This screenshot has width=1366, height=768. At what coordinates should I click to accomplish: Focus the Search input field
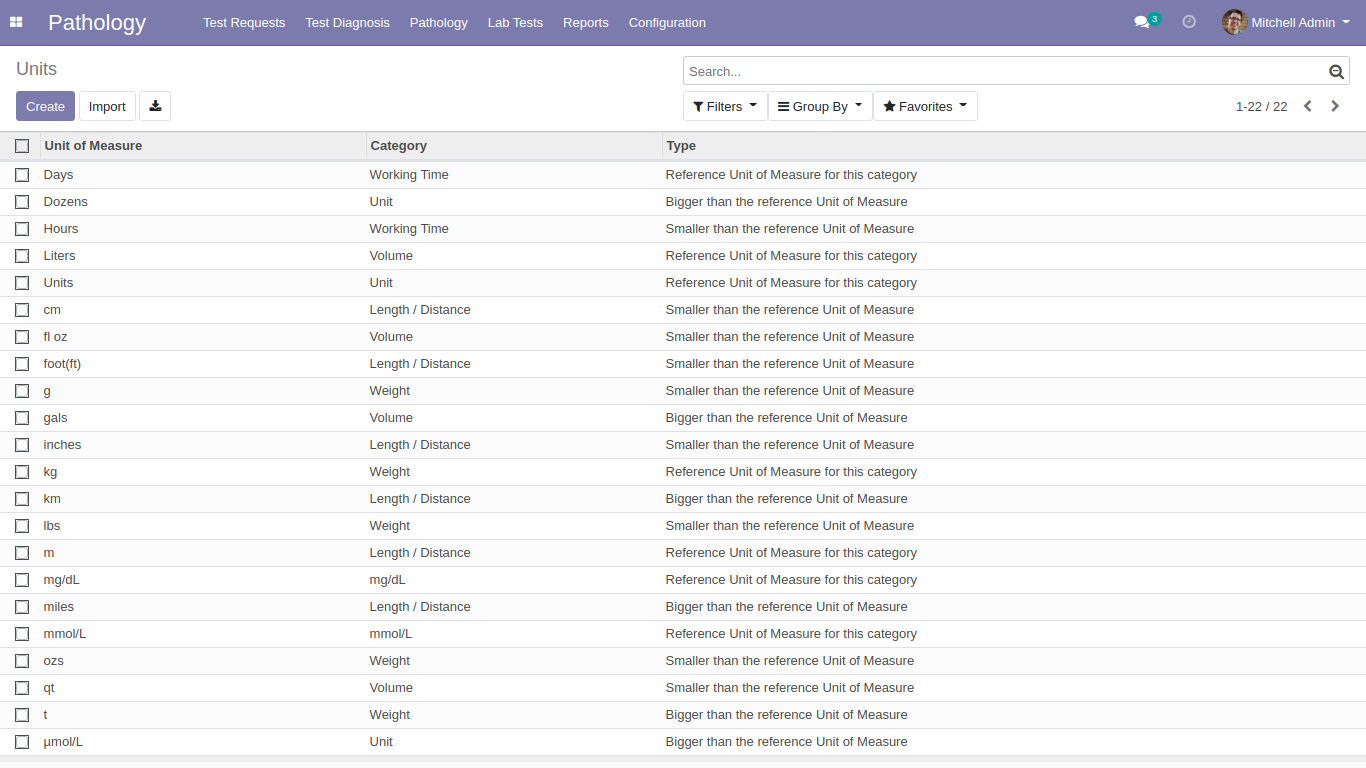(x=1000, y=71)
